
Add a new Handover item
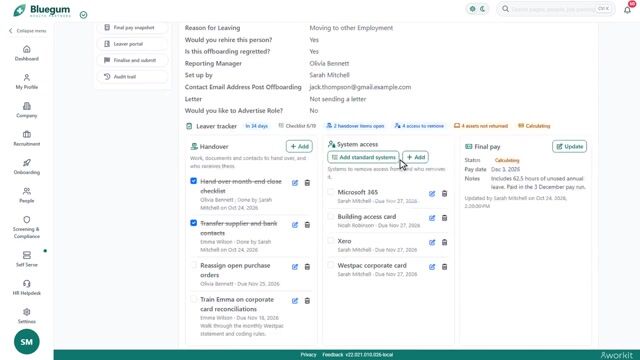[x=299, y=147]
